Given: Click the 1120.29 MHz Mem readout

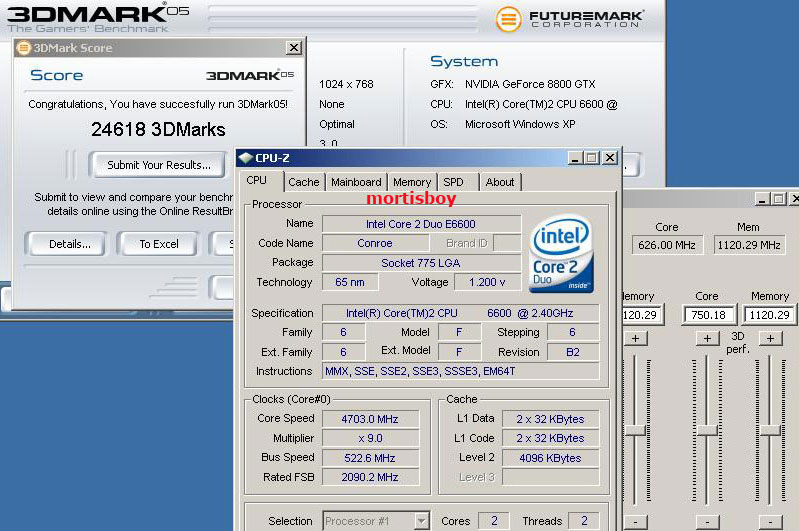Looking at the screenshot, I should [x=749, y=245].
